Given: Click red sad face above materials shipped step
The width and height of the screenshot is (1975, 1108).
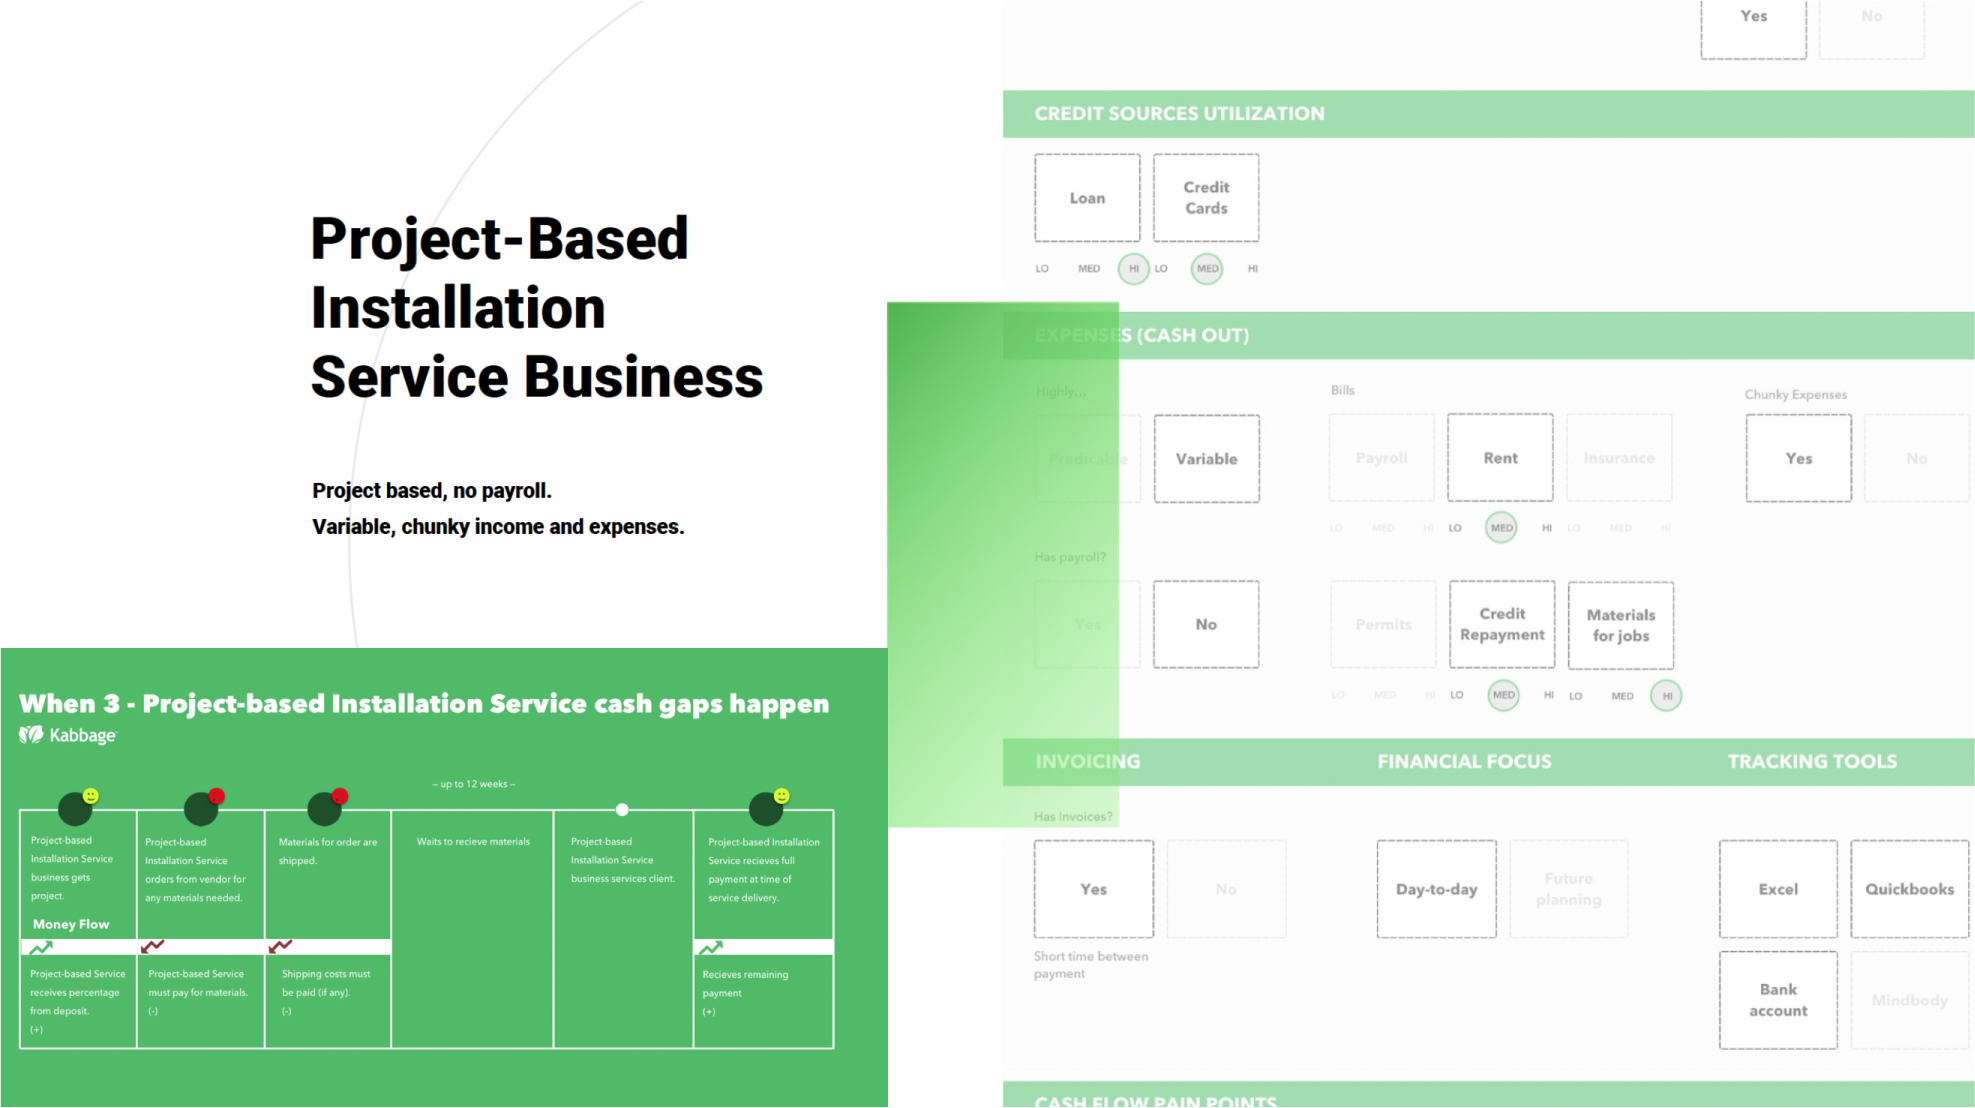Looking at the screenshot, I should [340, 796].
